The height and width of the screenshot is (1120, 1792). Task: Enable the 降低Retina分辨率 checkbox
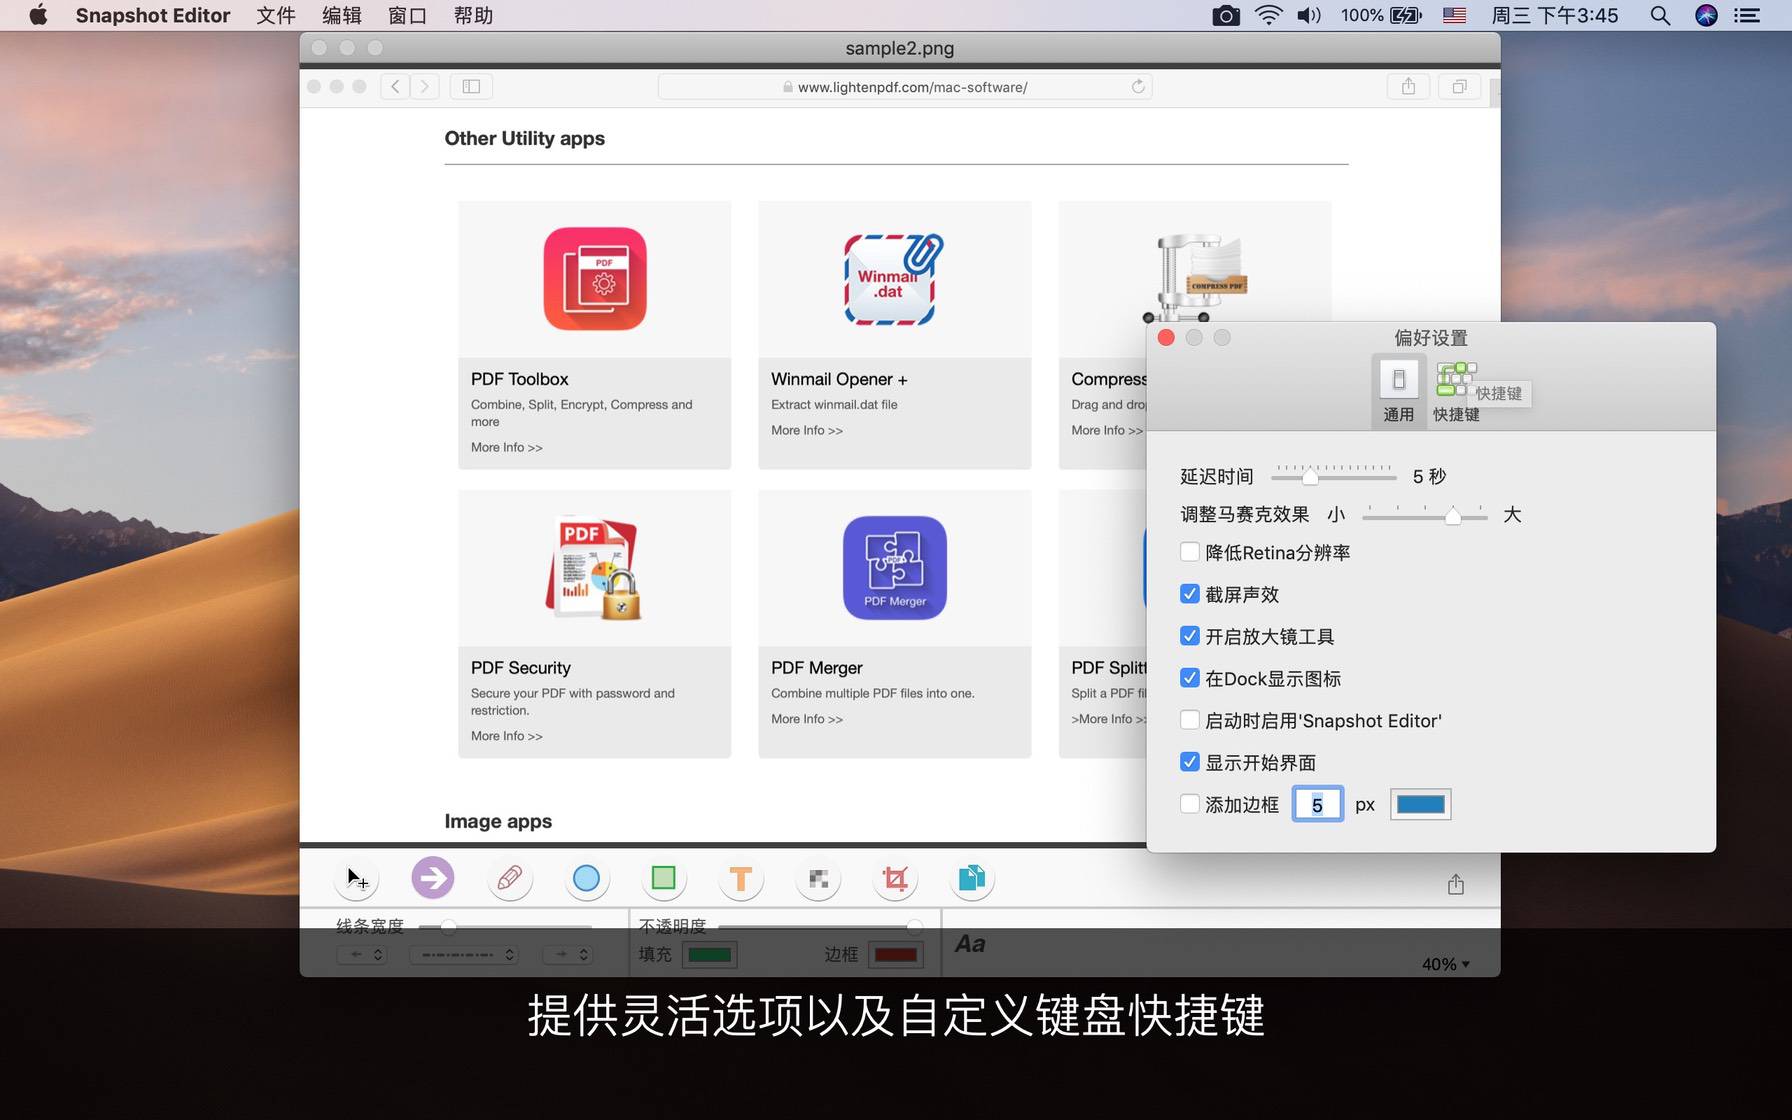click(x=1190, y=552)
